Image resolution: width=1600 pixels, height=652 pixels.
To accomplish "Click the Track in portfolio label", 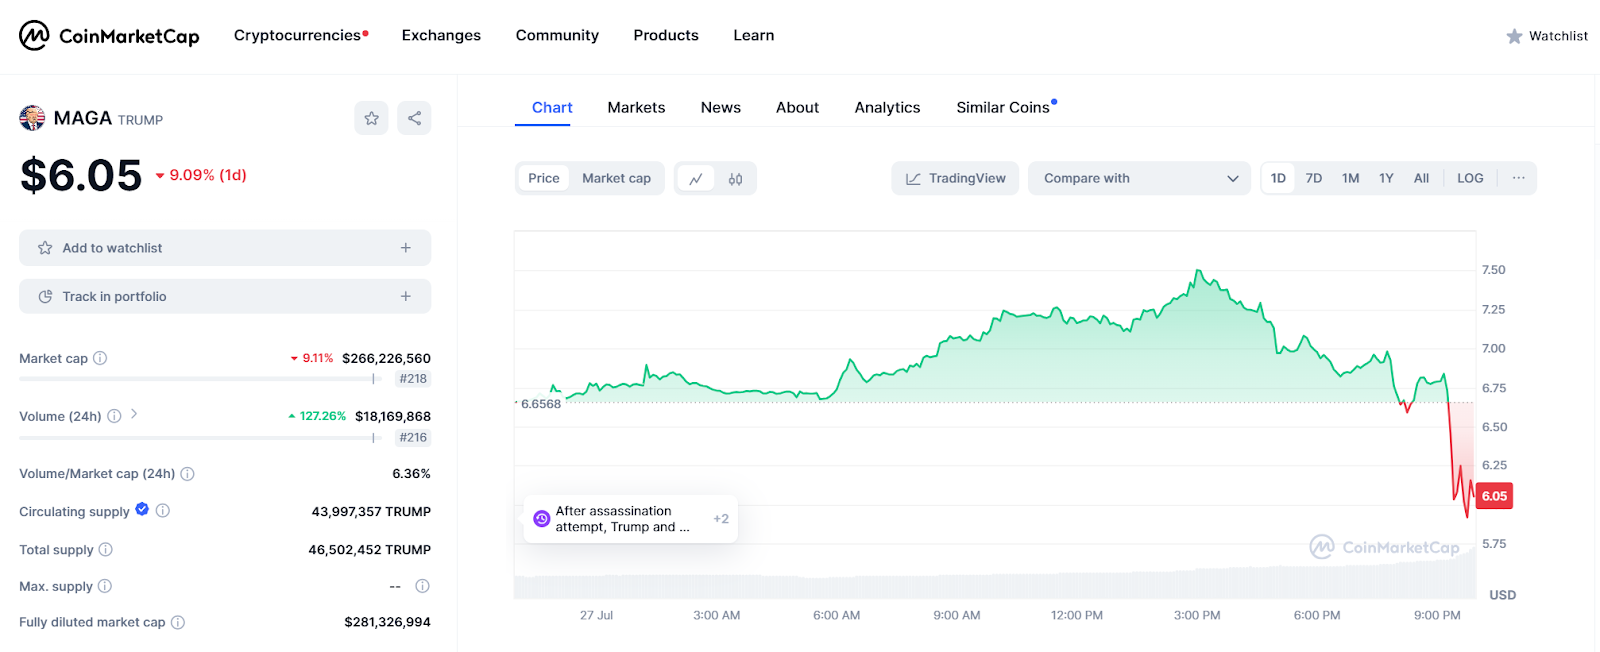I will 114,297.
